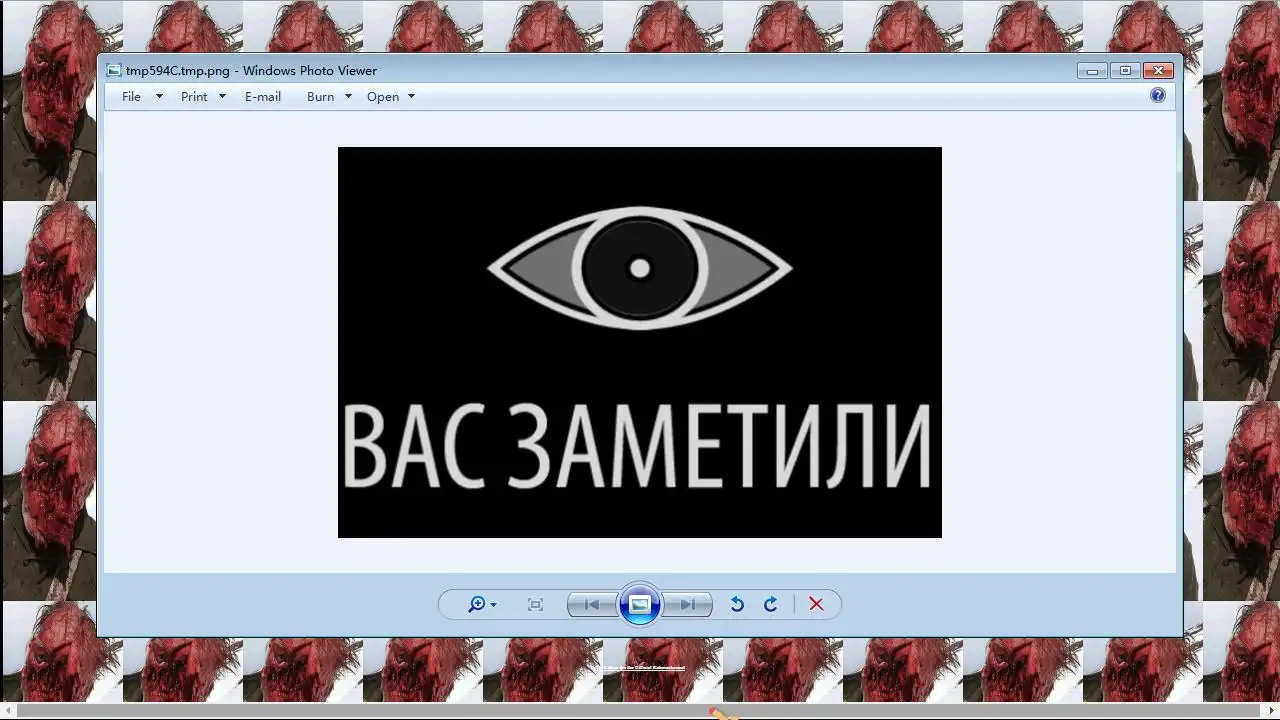Image resolution: width=1280 pixels, height=720 pixels.
Task: Rotate image counterclockwise
Action: pyautogui.click(x=737, y=604)
